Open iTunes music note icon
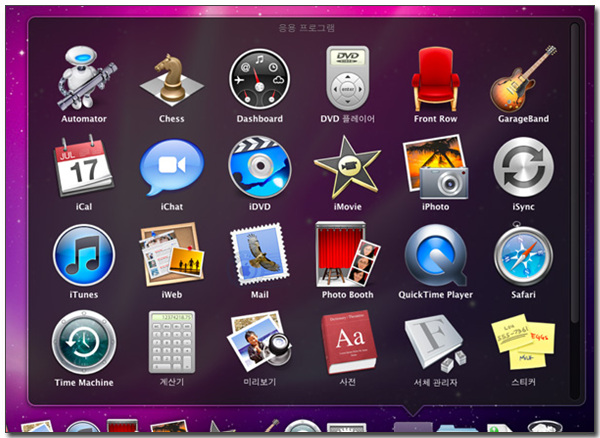This screenshot has height=438, width=600. [84, 255]
